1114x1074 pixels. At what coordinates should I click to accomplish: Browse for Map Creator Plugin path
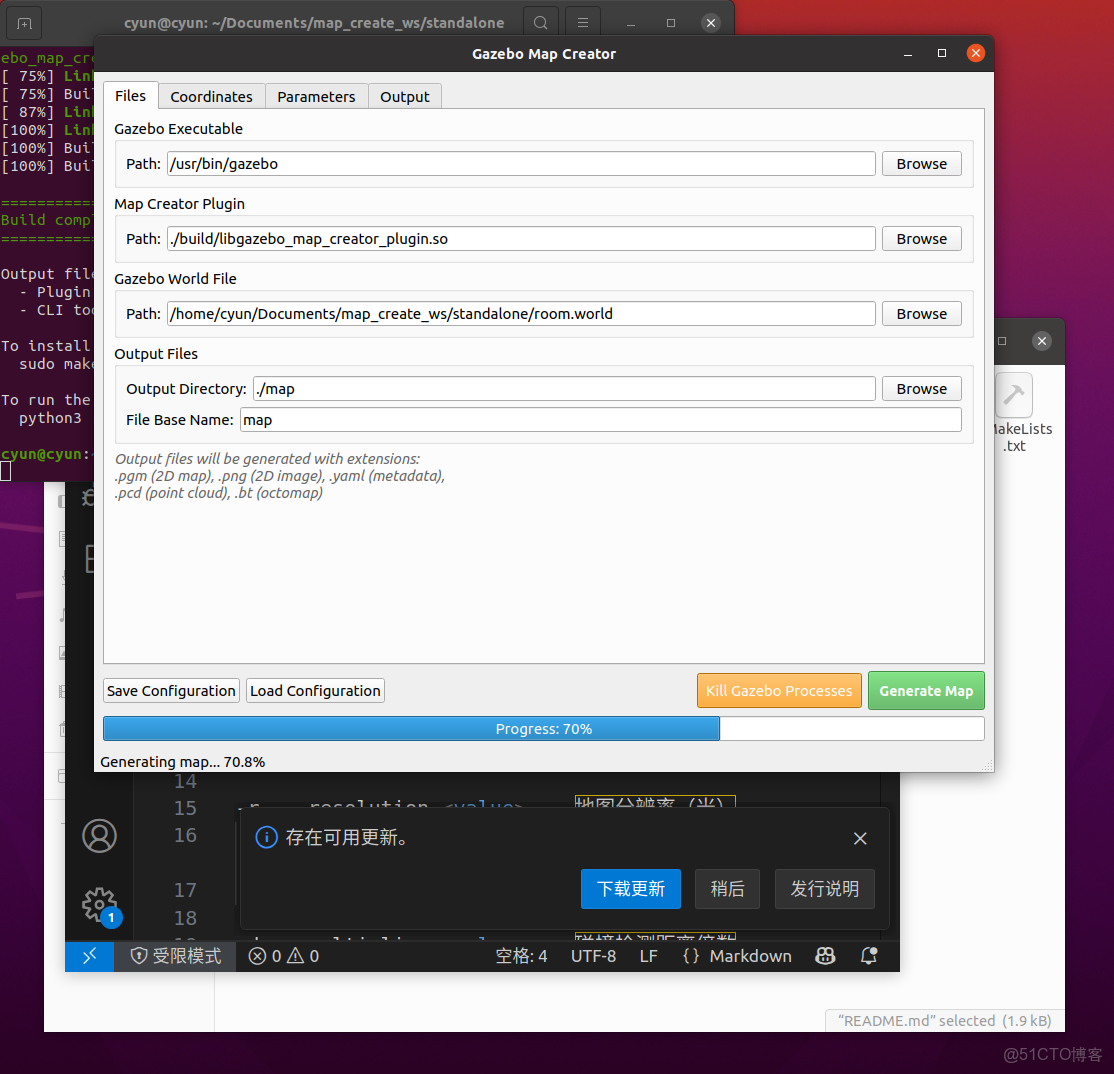[921, 239]
